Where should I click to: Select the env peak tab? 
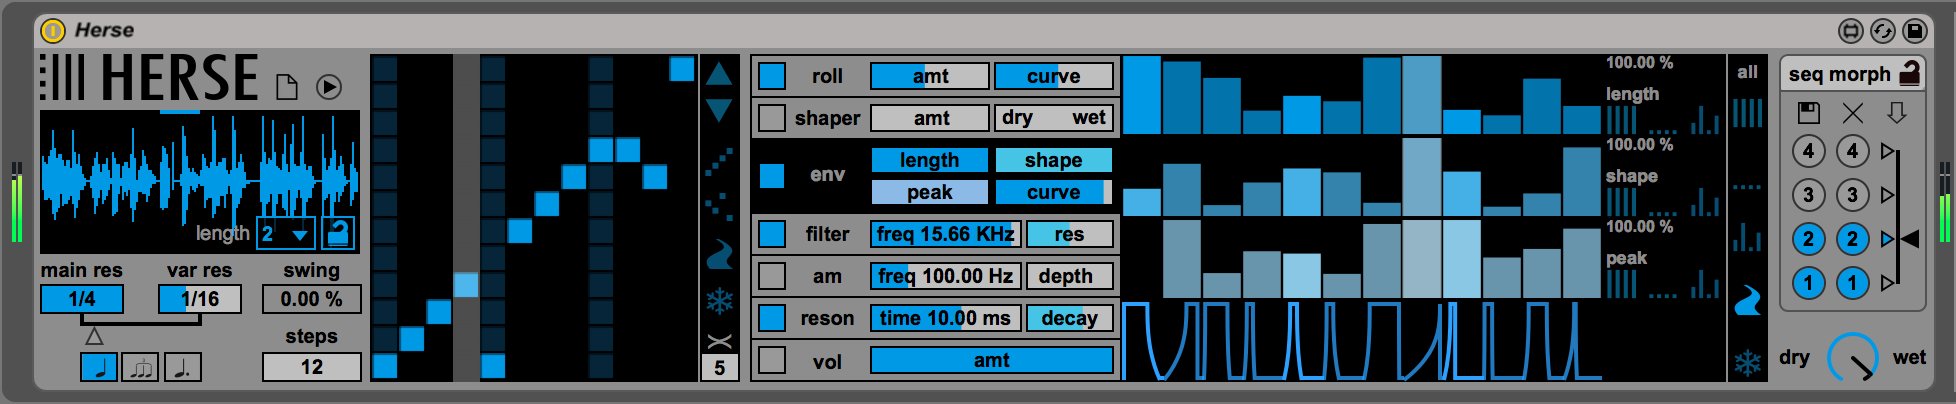coord(930,192)
